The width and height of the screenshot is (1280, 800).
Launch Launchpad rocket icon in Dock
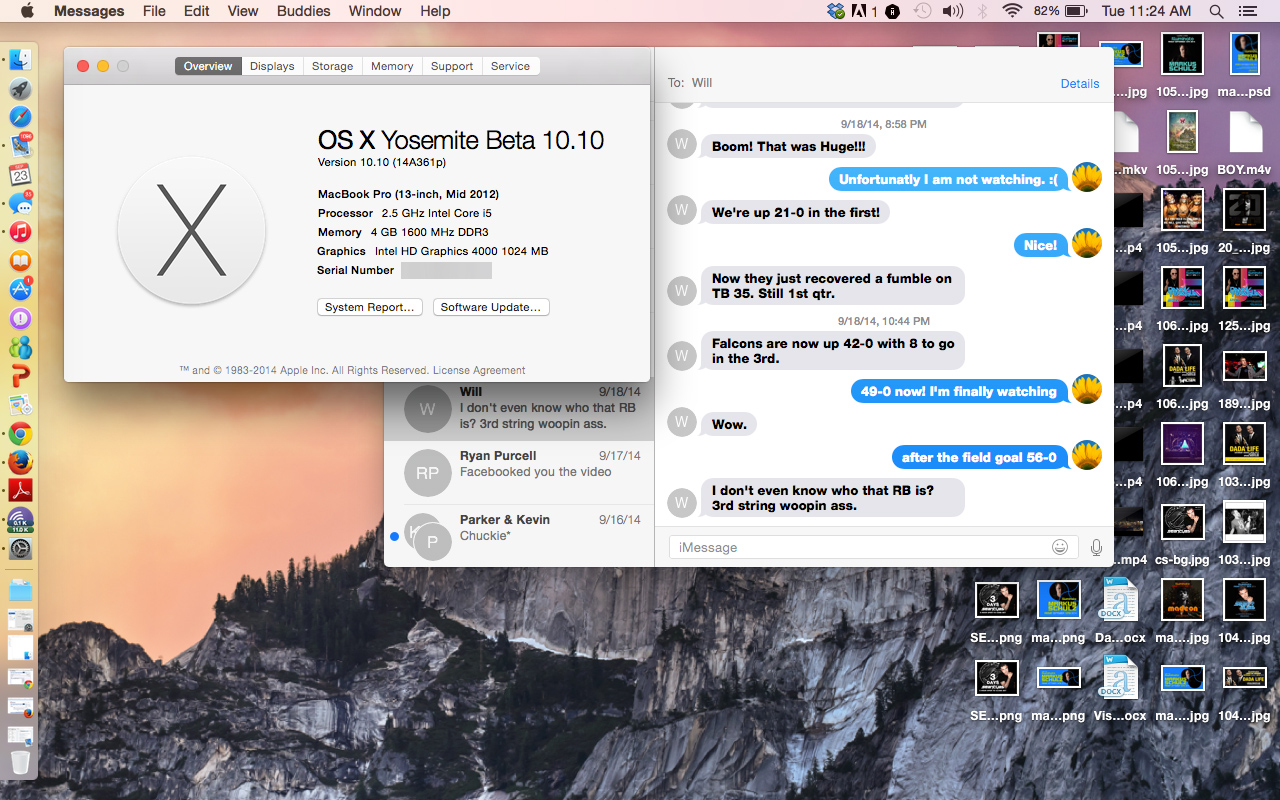[20, 89]
